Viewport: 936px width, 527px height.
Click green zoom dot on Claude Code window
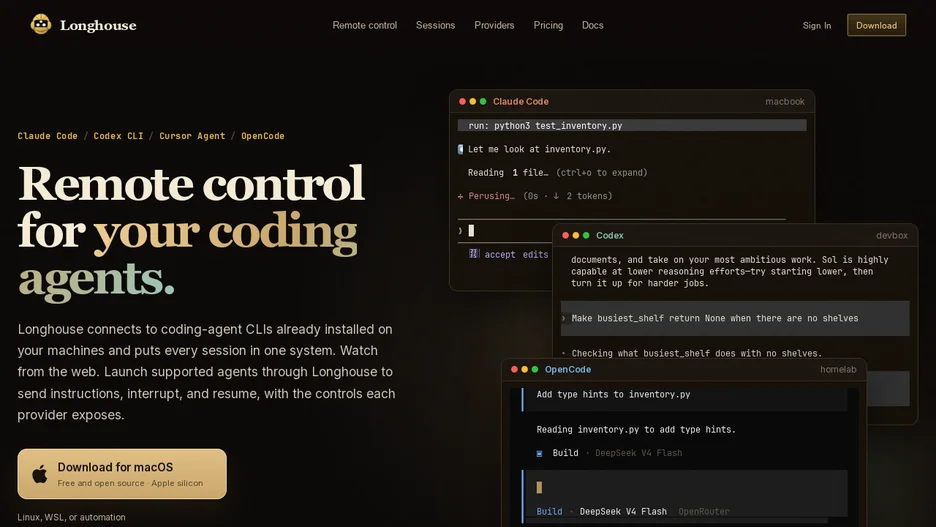[483, 101]
